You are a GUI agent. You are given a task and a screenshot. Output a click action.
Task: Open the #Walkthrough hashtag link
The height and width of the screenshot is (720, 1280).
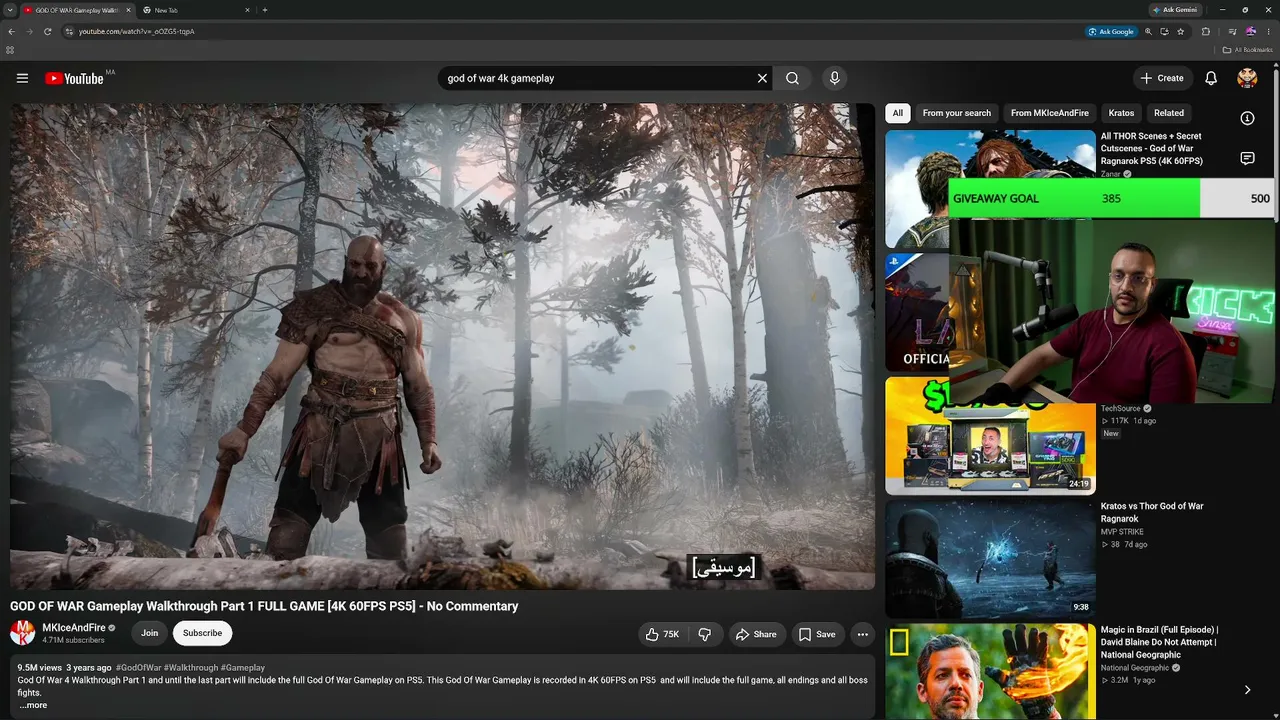click(190, 668)
